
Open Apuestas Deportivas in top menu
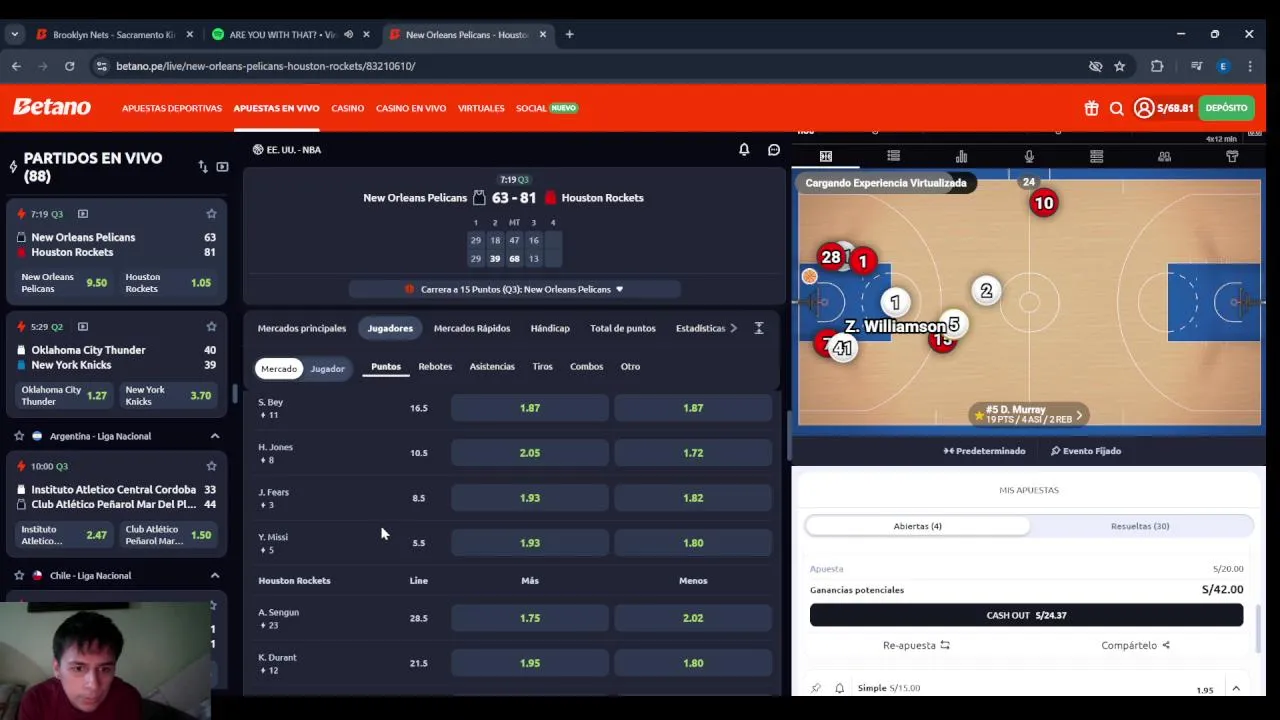pos(172,108)
